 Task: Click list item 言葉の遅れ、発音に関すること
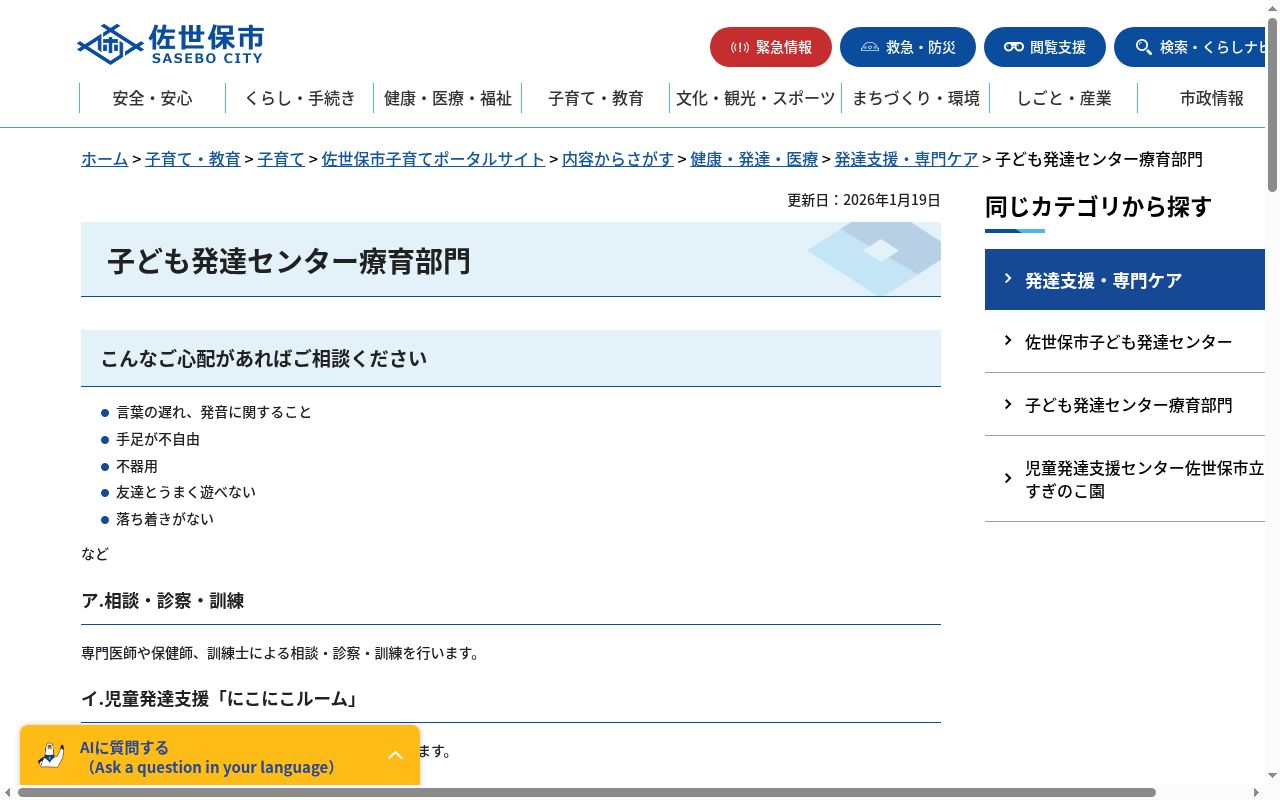pos(214,412)
